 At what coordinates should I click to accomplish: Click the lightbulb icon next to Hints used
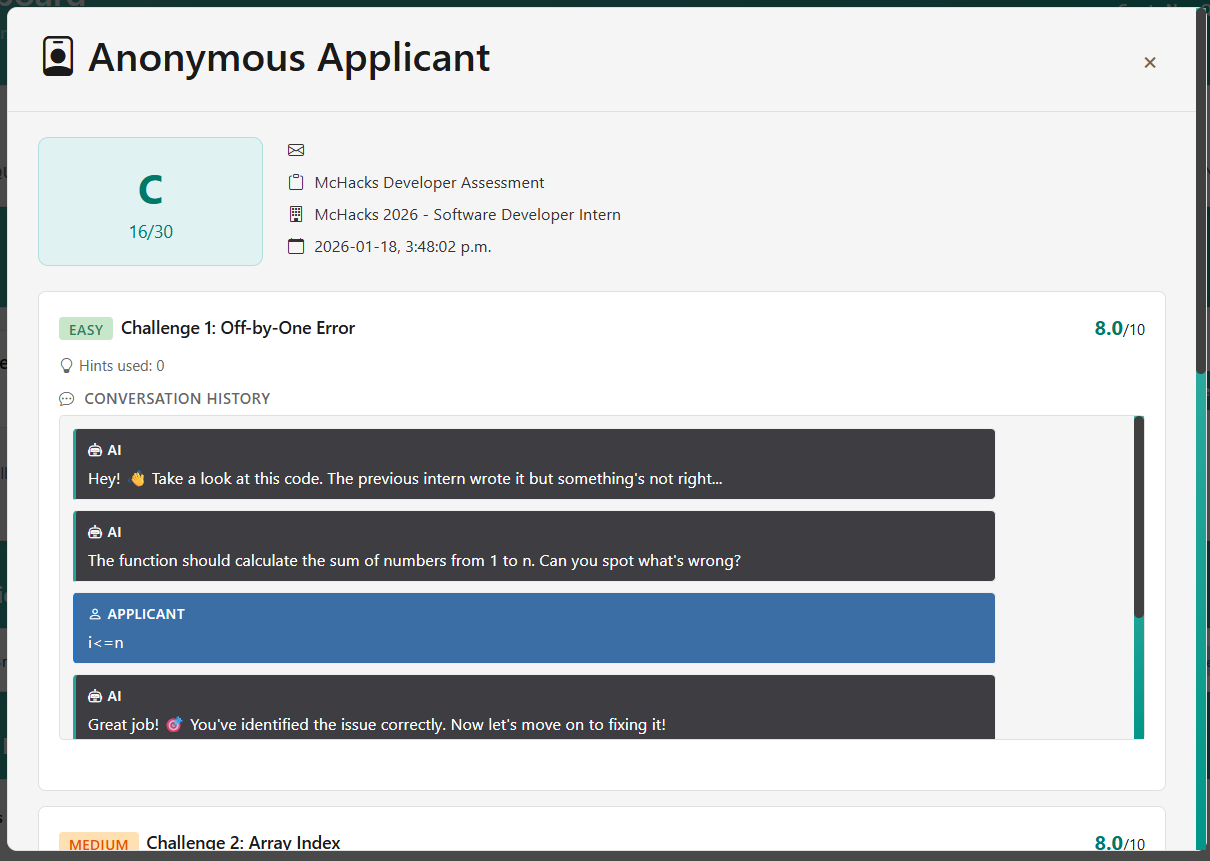[67, 366]
